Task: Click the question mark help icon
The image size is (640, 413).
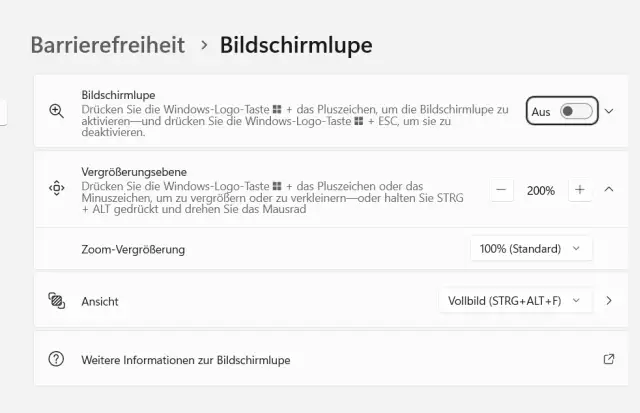Action: click(x=56, y=359)
